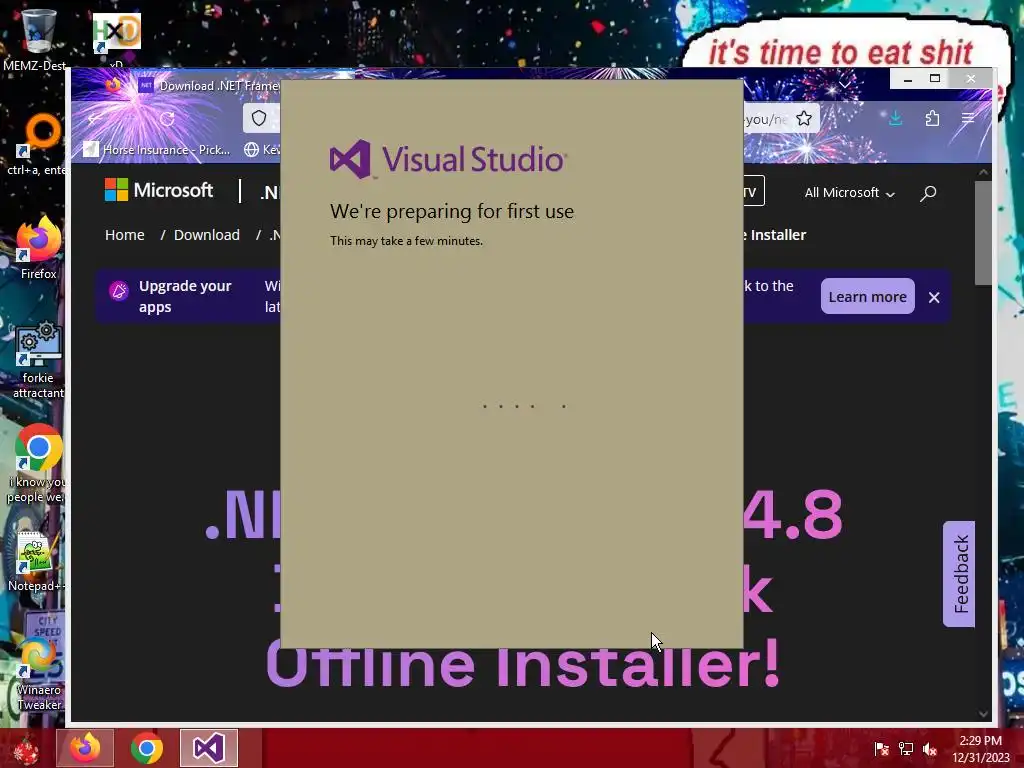Open the Notepad++ desktop shortcut
1024x768 pixels.
point(37,562)
